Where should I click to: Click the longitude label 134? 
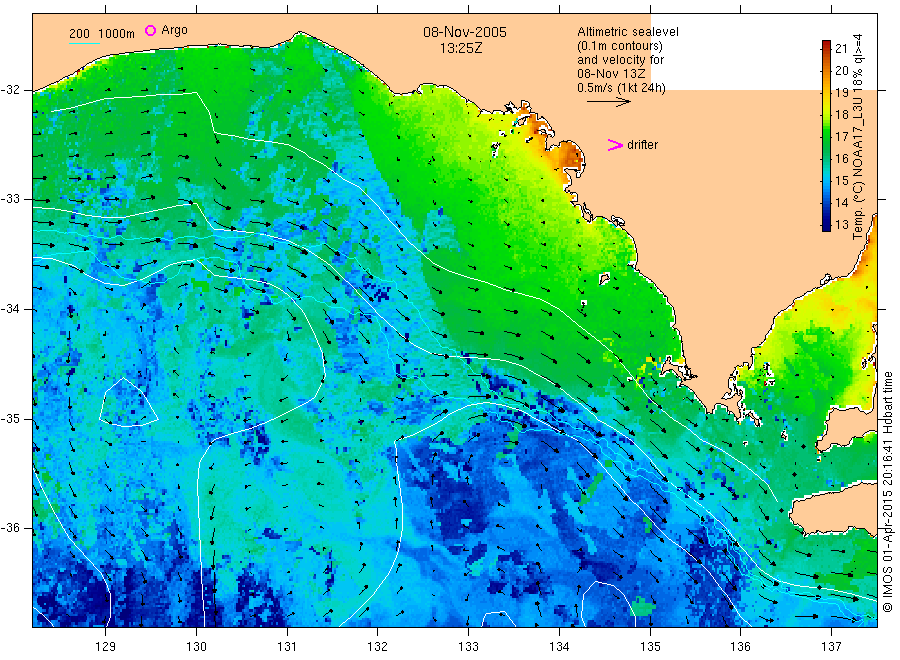coord(559,647)
